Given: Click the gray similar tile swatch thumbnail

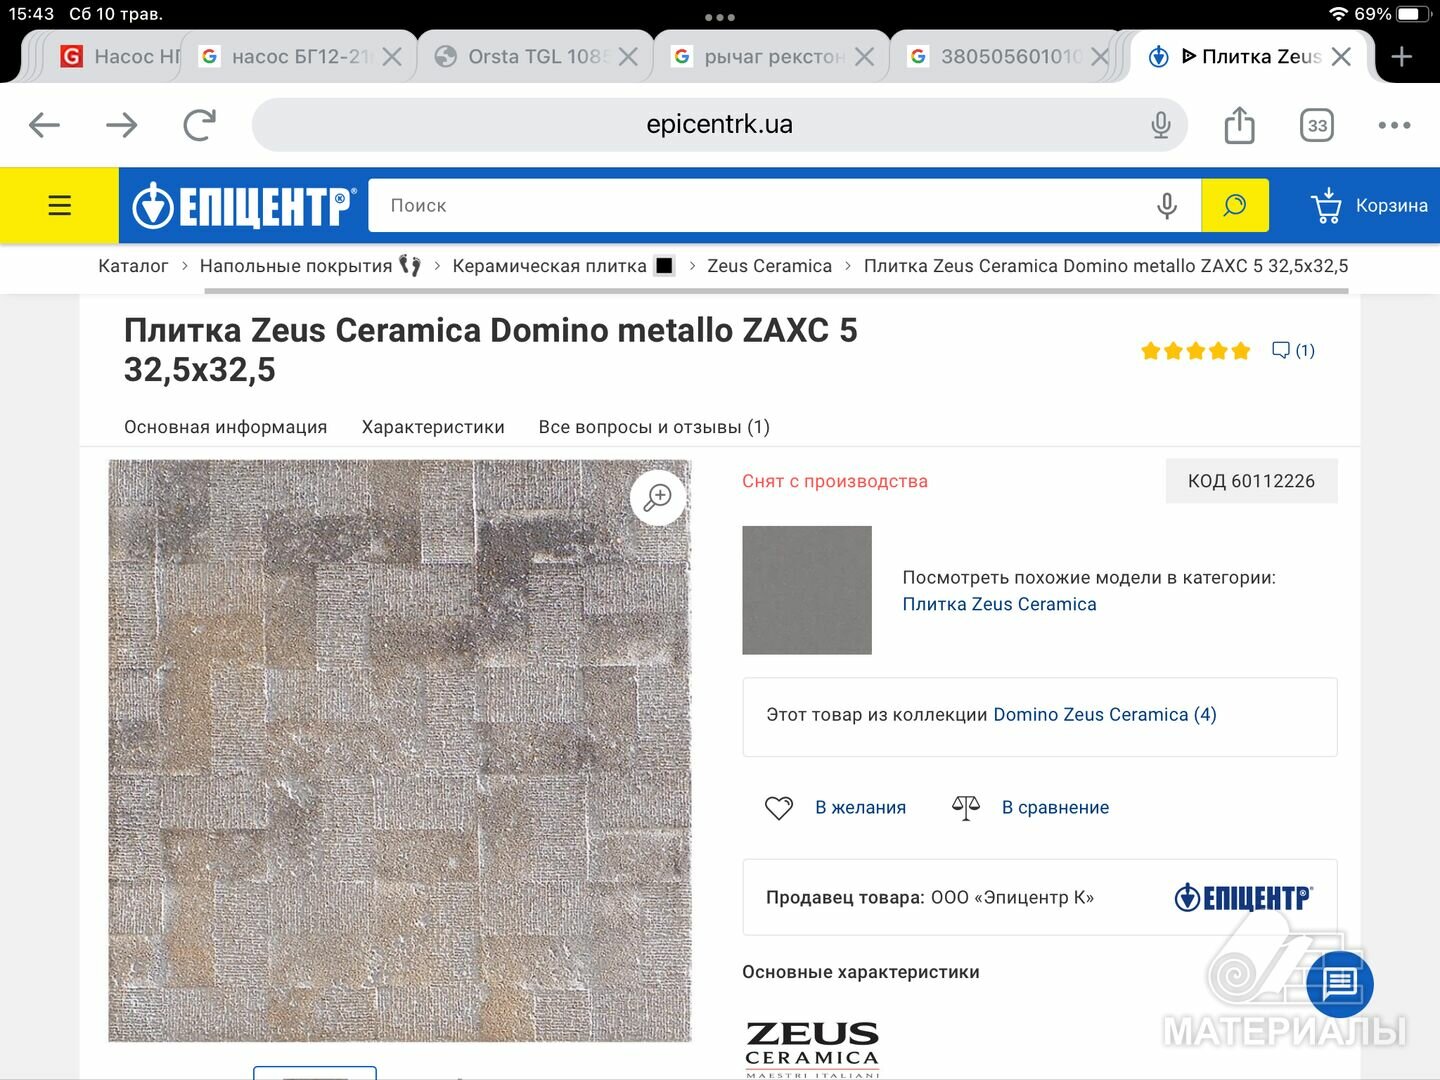Looking at the screenshot, I should point(807,590).
